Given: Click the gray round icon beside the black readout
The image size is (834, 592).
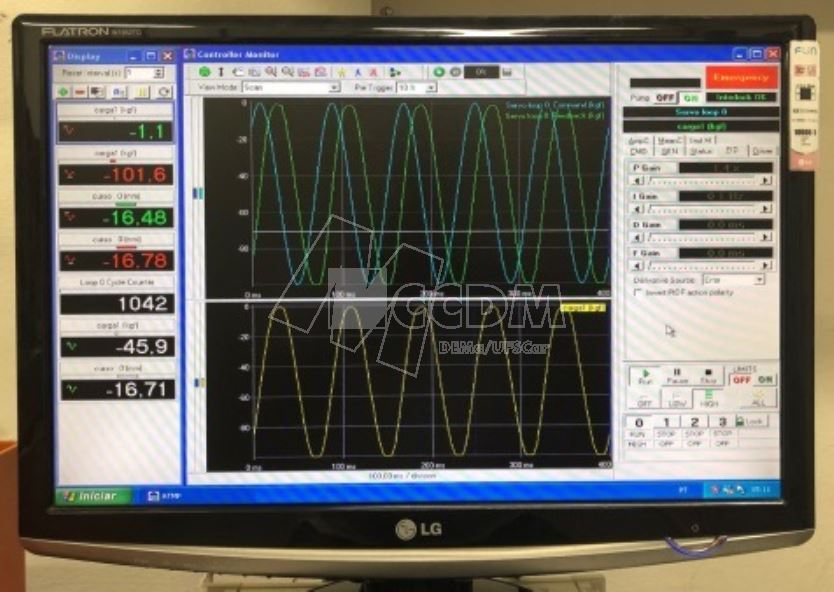Looking at the screenshot, I should (x=455, y=72).
